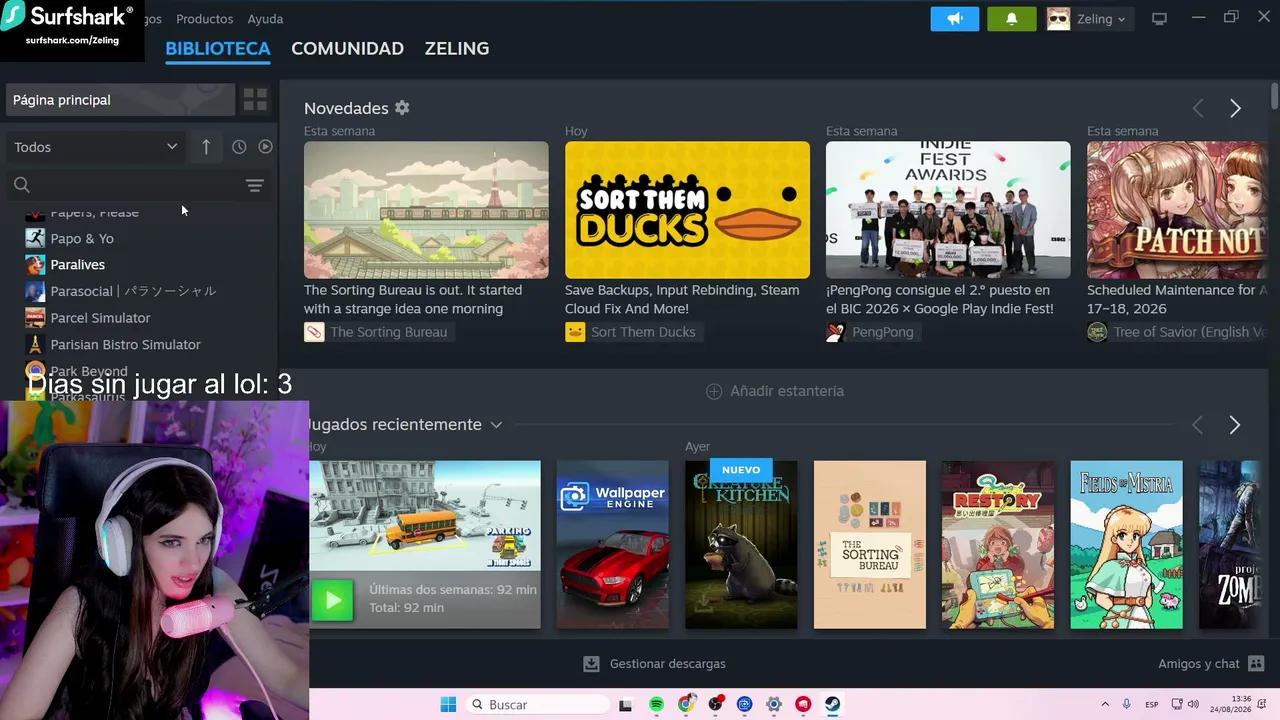Screen dimensions: 1280x720
Task: Open the ZELING profile tab
Action: click(x=457, y=48)
